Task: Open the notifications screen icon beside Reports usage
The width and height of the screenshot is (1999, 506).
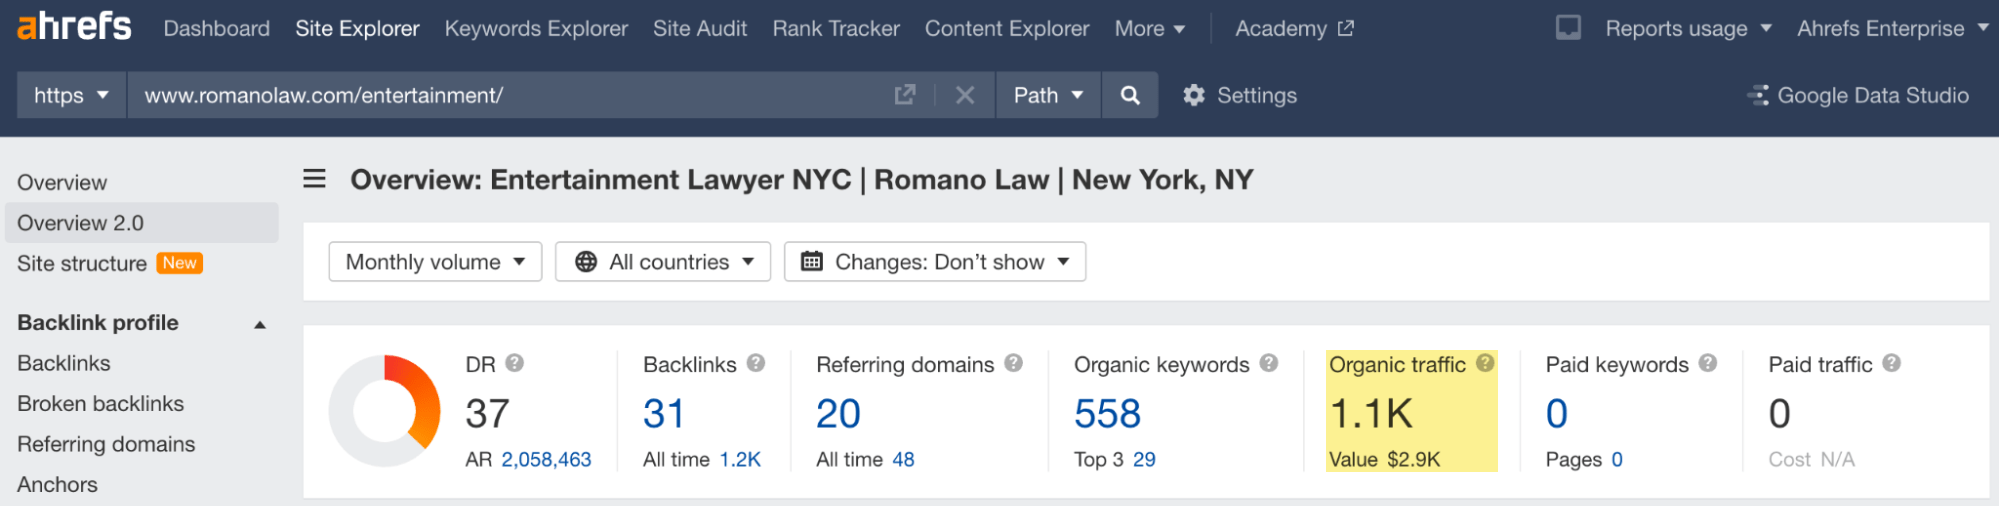Action: tap(1568, 28)
